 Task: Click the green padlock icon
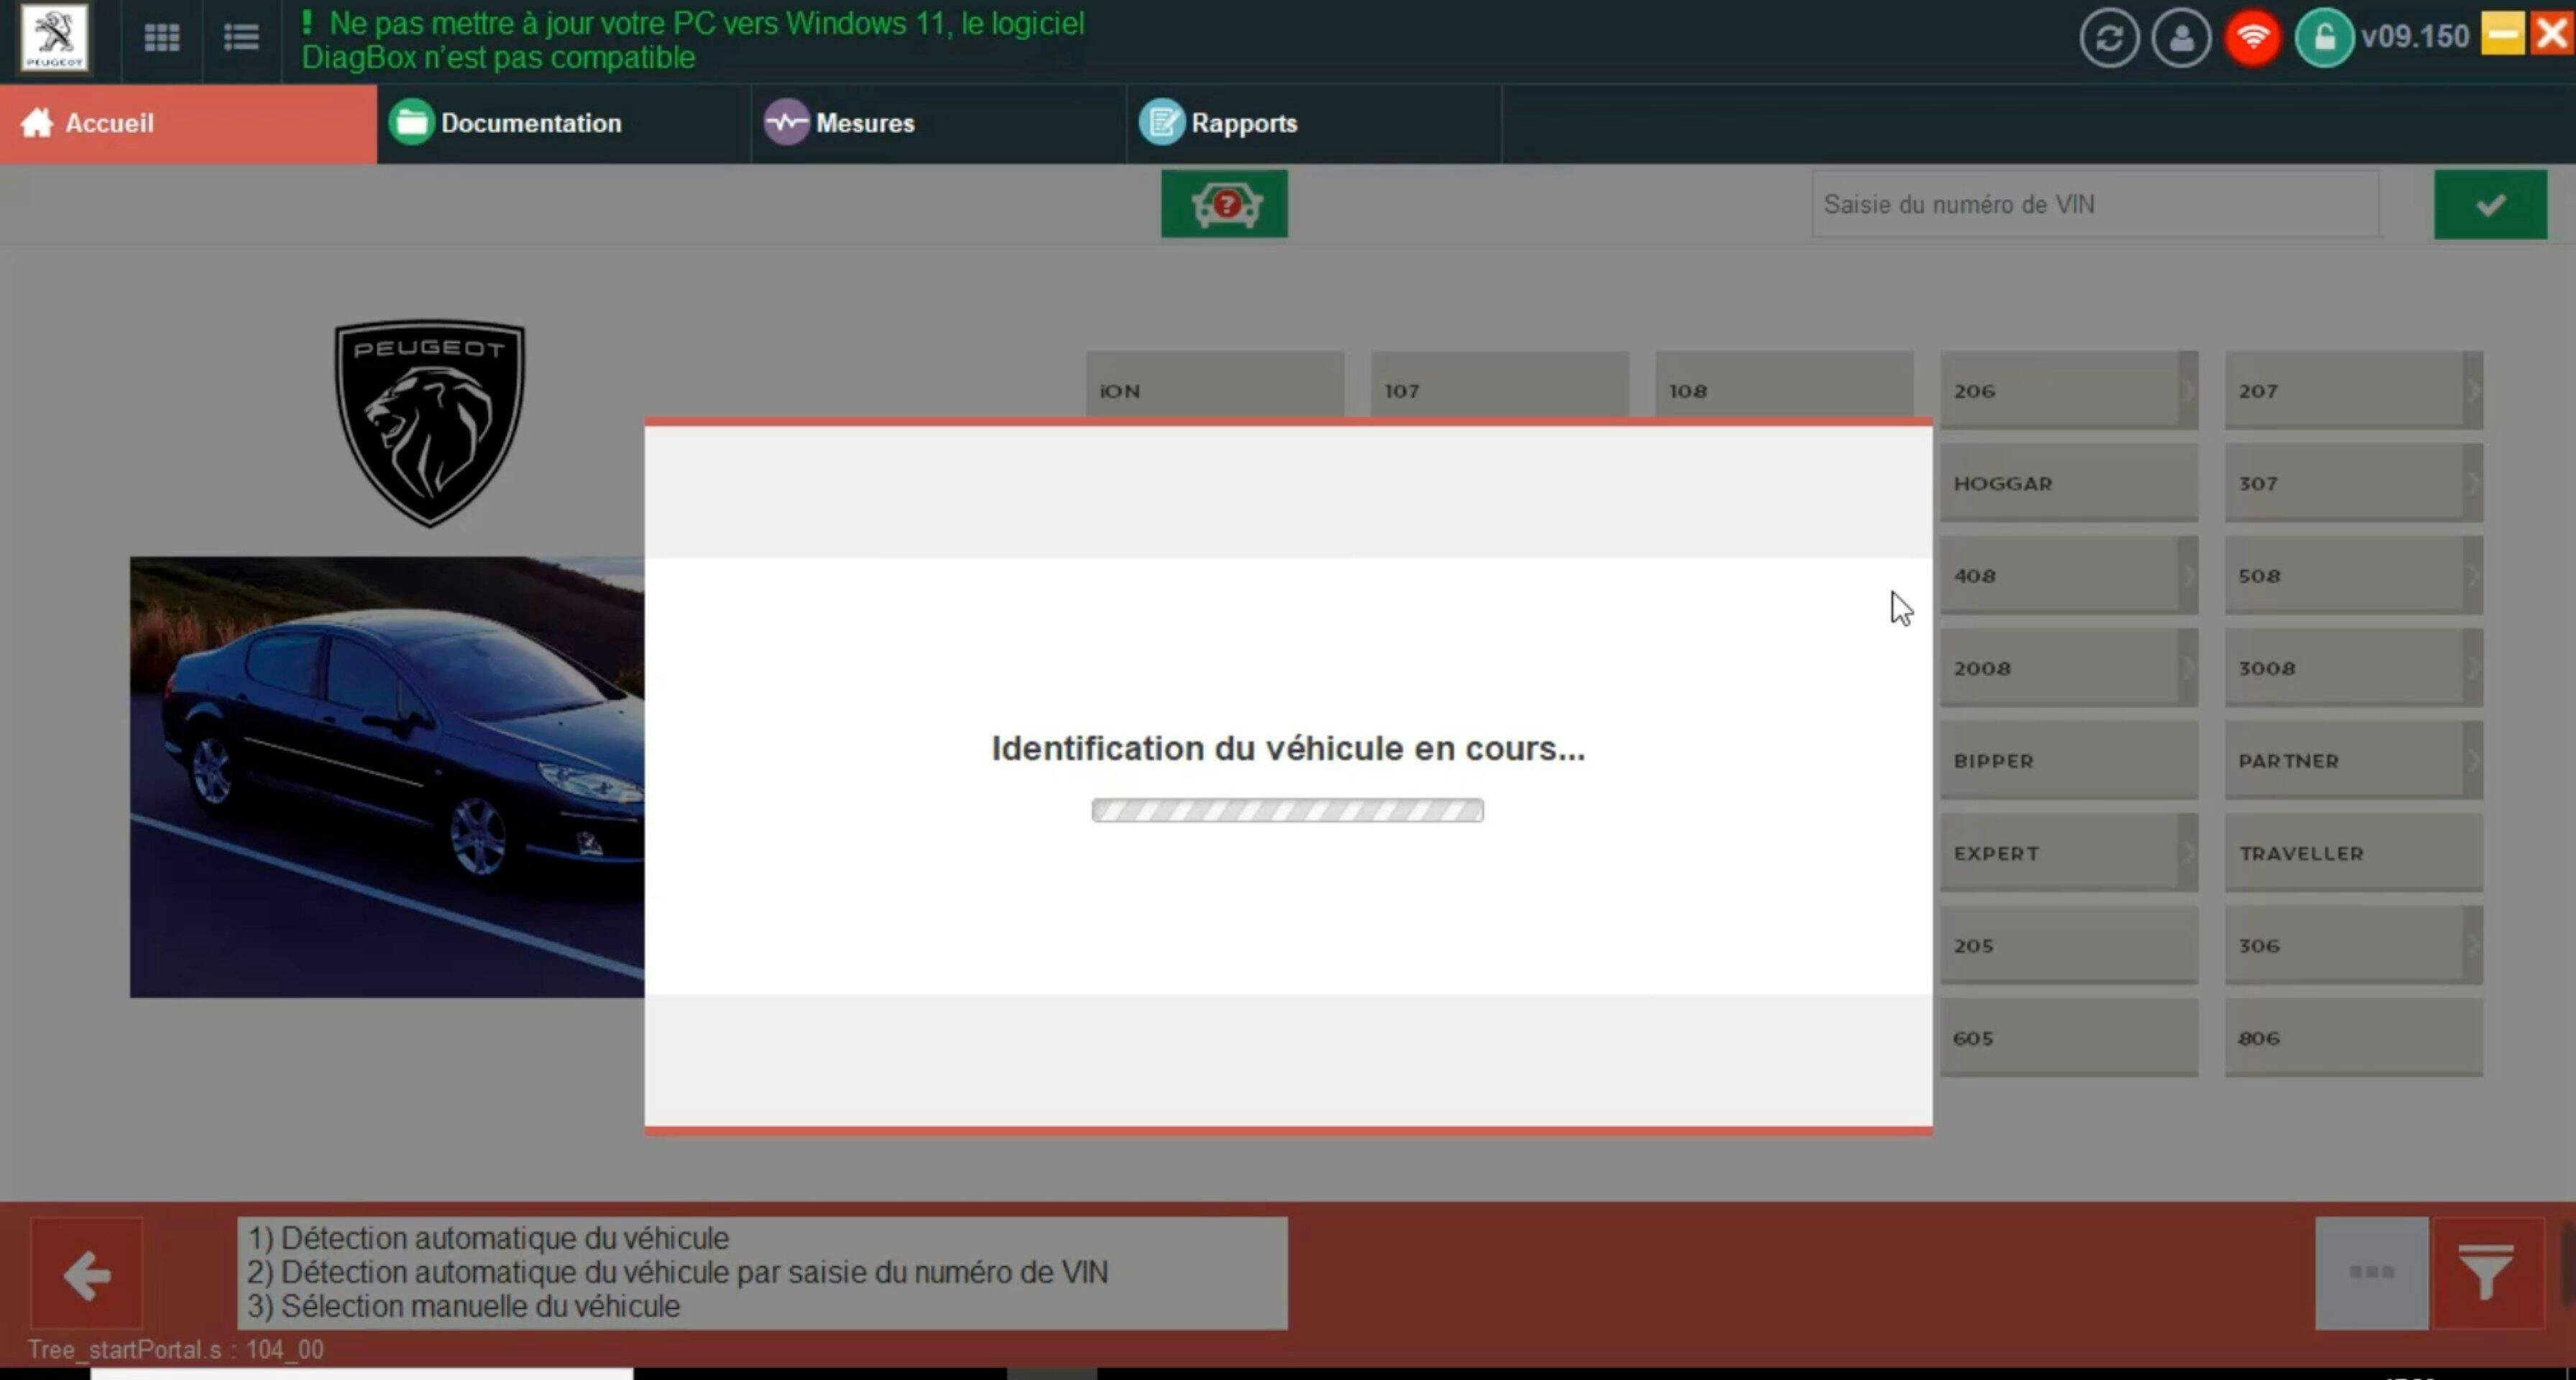(2323, 38)
